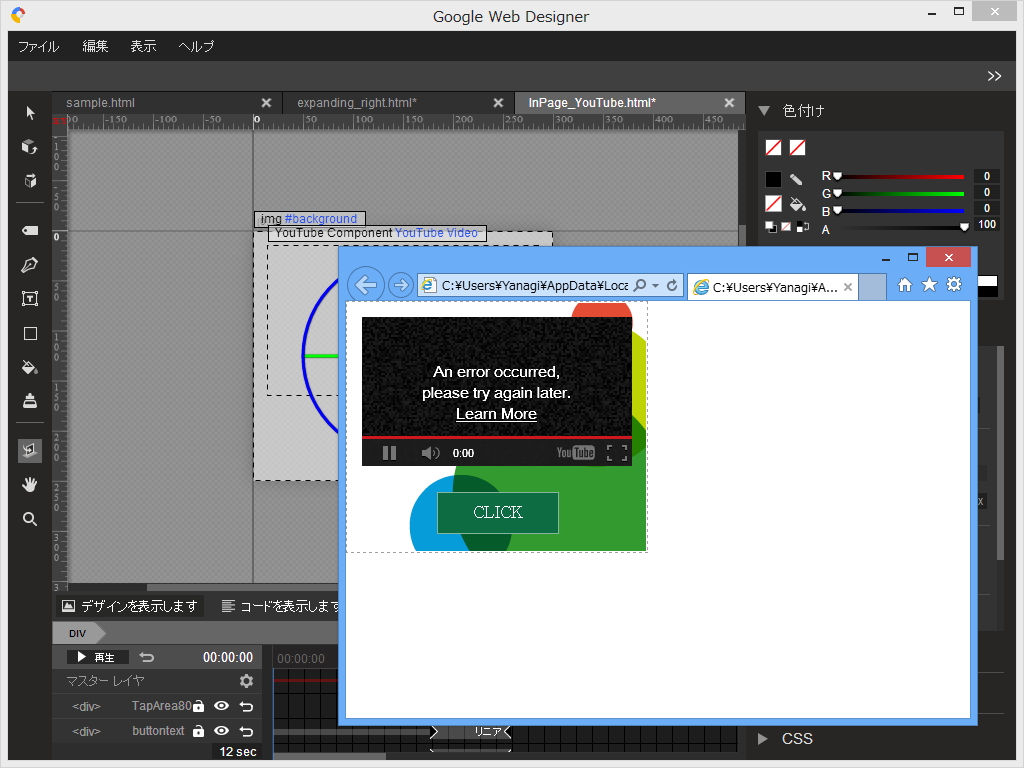
Task: Go back in the browser preview window
Action: pos(366,285)
